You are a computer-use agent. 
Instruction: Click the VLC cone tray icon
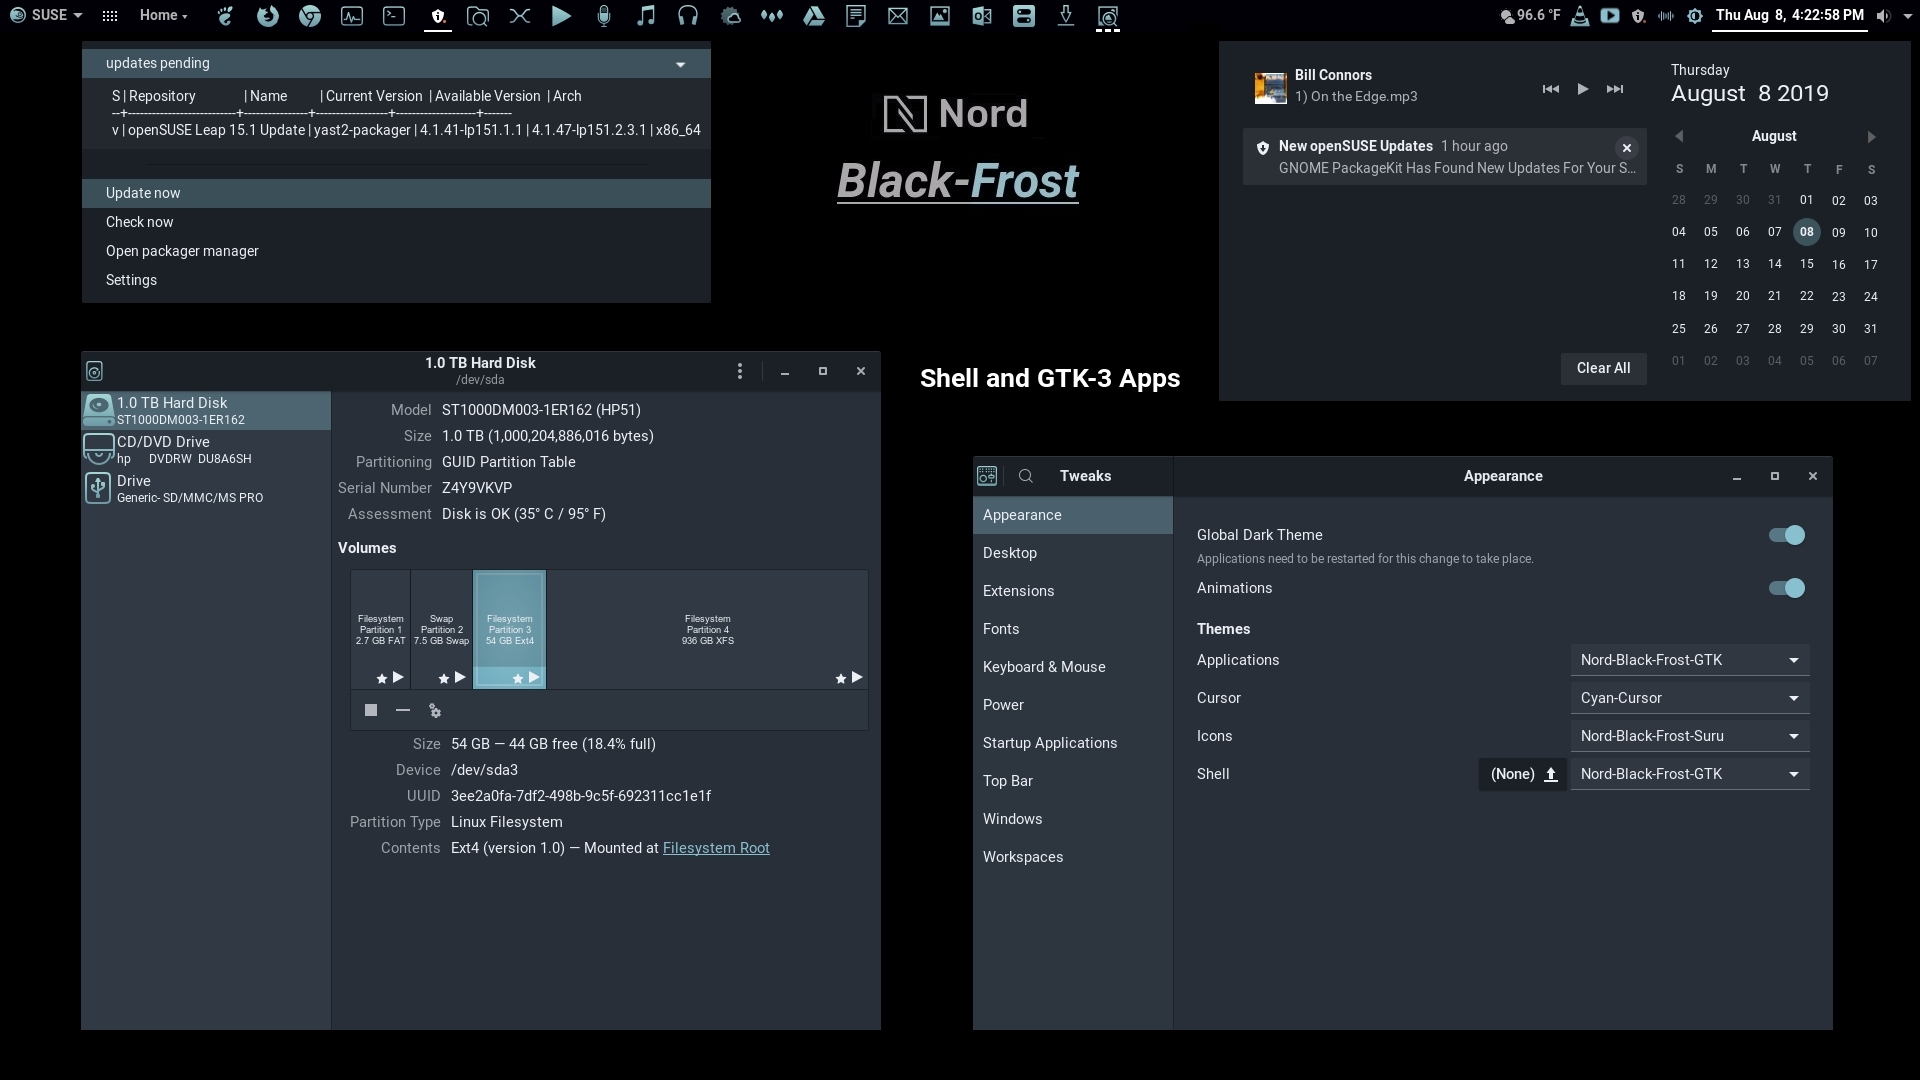tap(1580, 16)
